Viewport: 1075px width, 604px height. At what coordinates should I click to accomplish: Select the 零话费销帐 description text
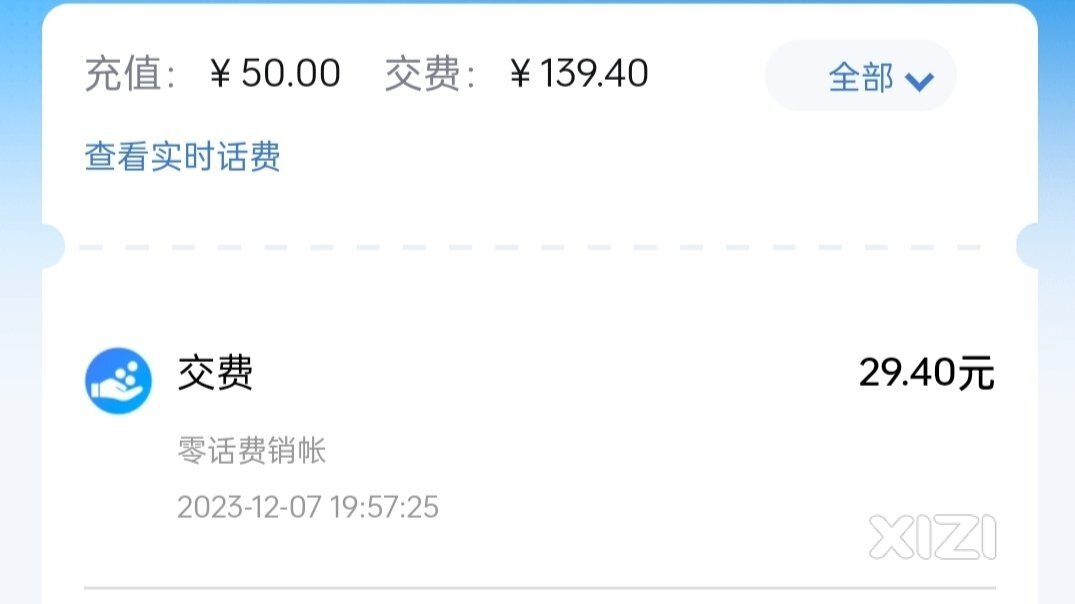pos(252,450)
